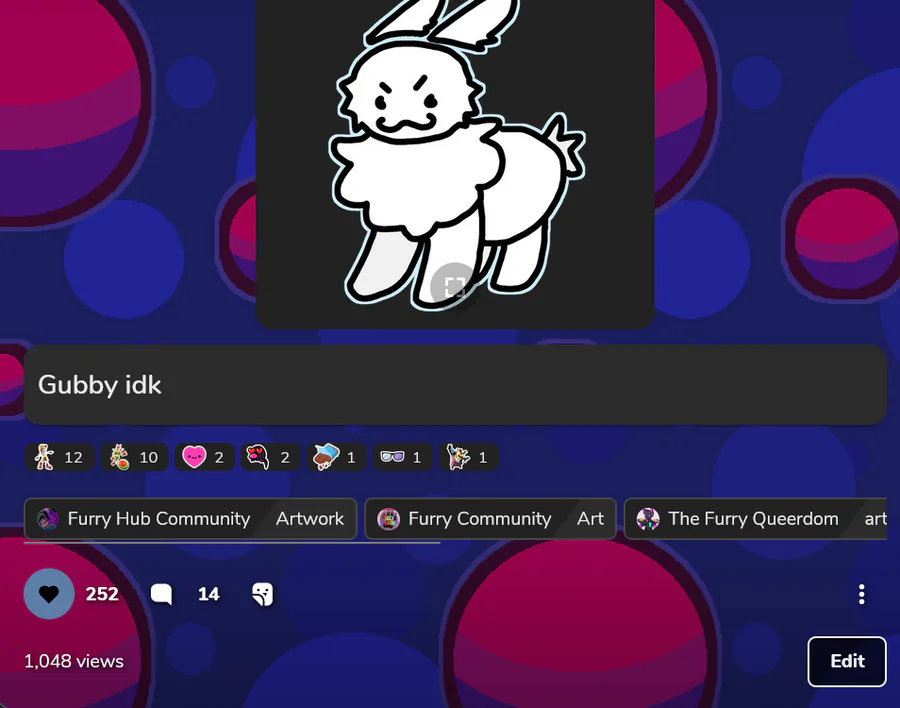Click the sticker reaction icon beside 14
900x708 pixels.
263,594
